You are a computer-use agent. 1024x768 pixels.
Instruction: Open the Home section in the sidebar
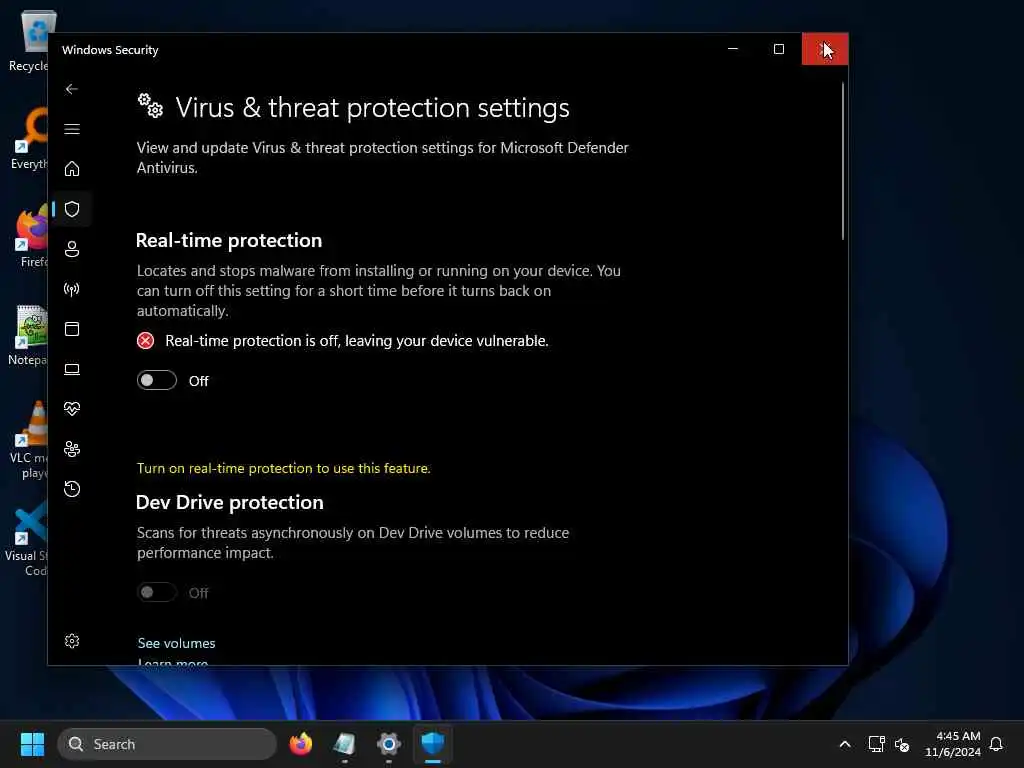[x=72, y=169]
